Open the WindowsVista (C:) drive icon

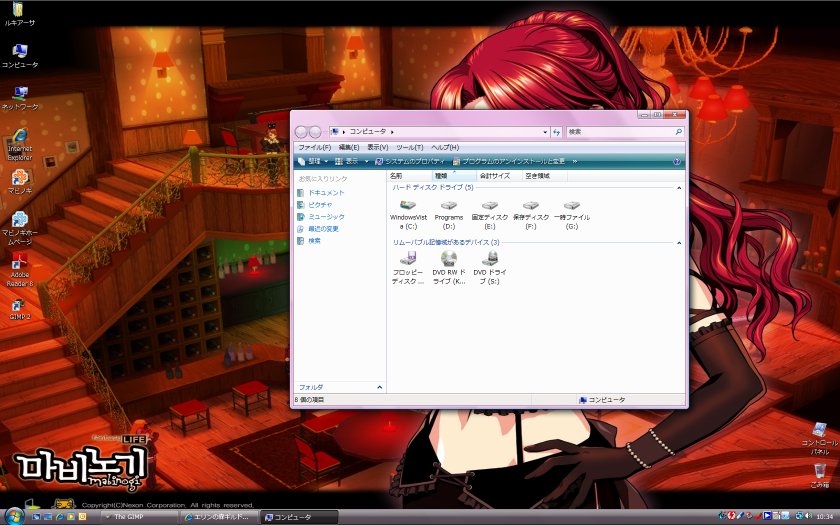tap(408, 215)
